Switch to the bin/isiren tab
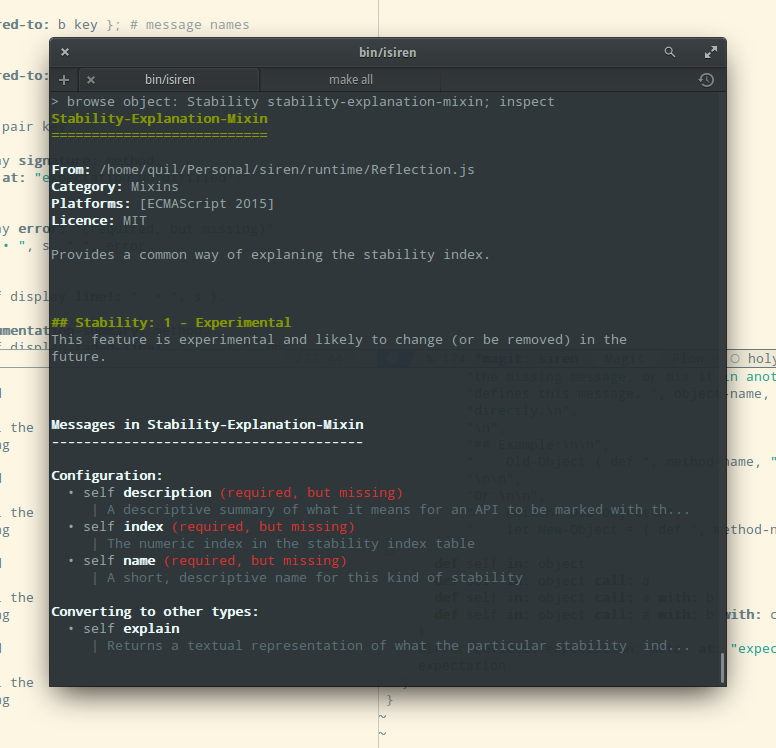 tap(170, 80)
